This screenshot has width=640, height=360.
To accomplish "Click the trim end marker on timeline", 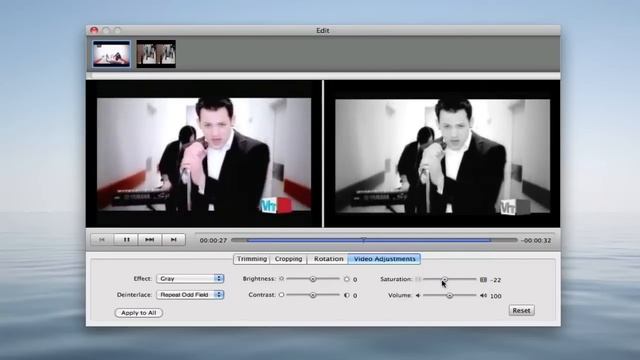I will (x=491, y=240).
